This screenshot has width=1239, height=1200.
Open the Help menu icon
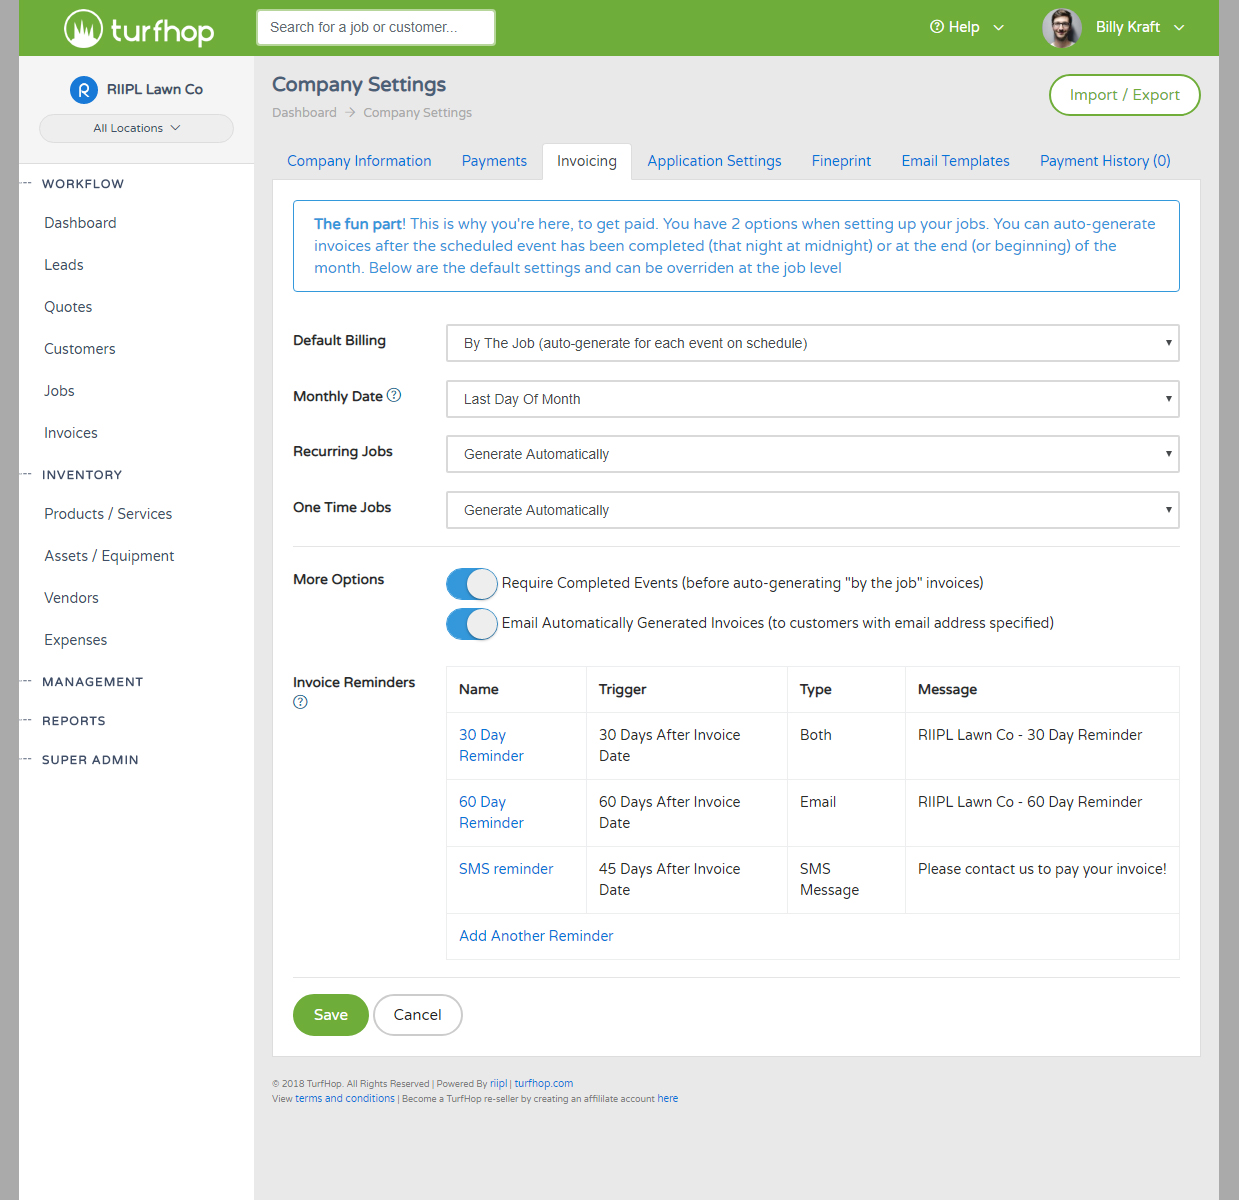pos(937,27)
